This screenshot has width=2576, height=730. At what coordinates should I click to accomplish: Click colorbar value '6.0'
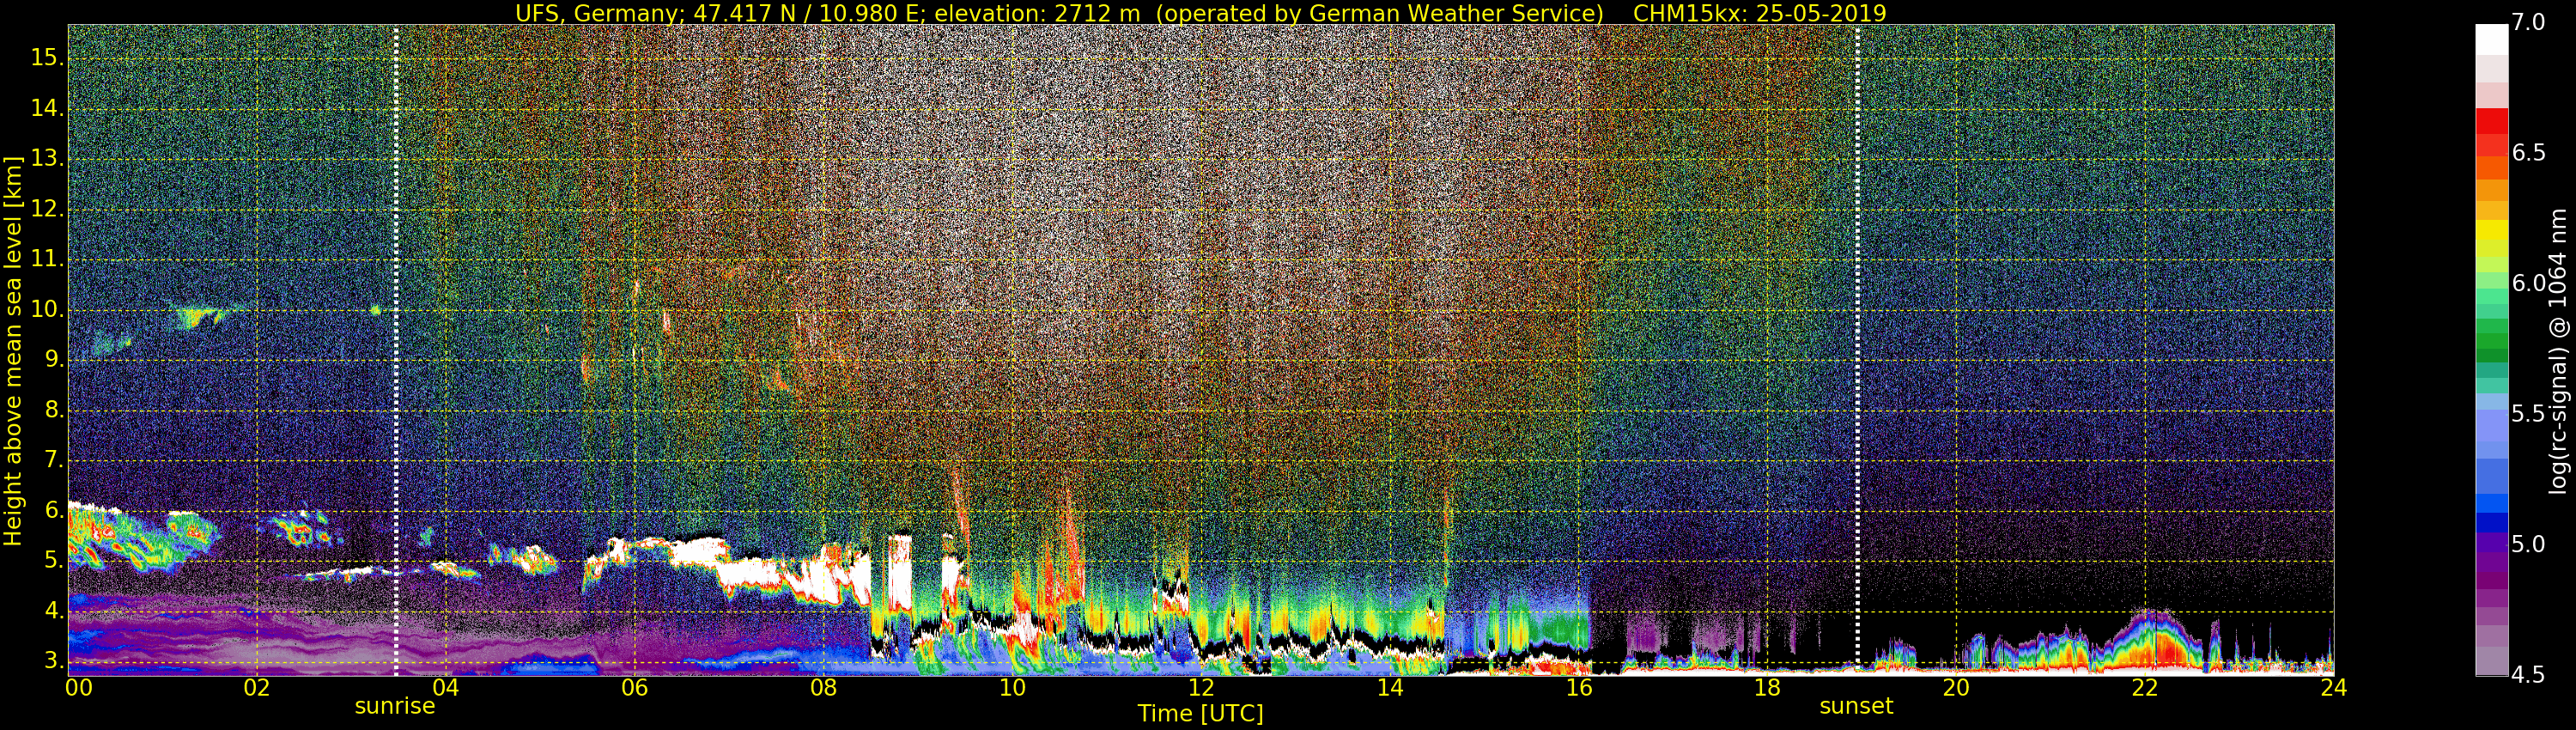point(2528,284)
